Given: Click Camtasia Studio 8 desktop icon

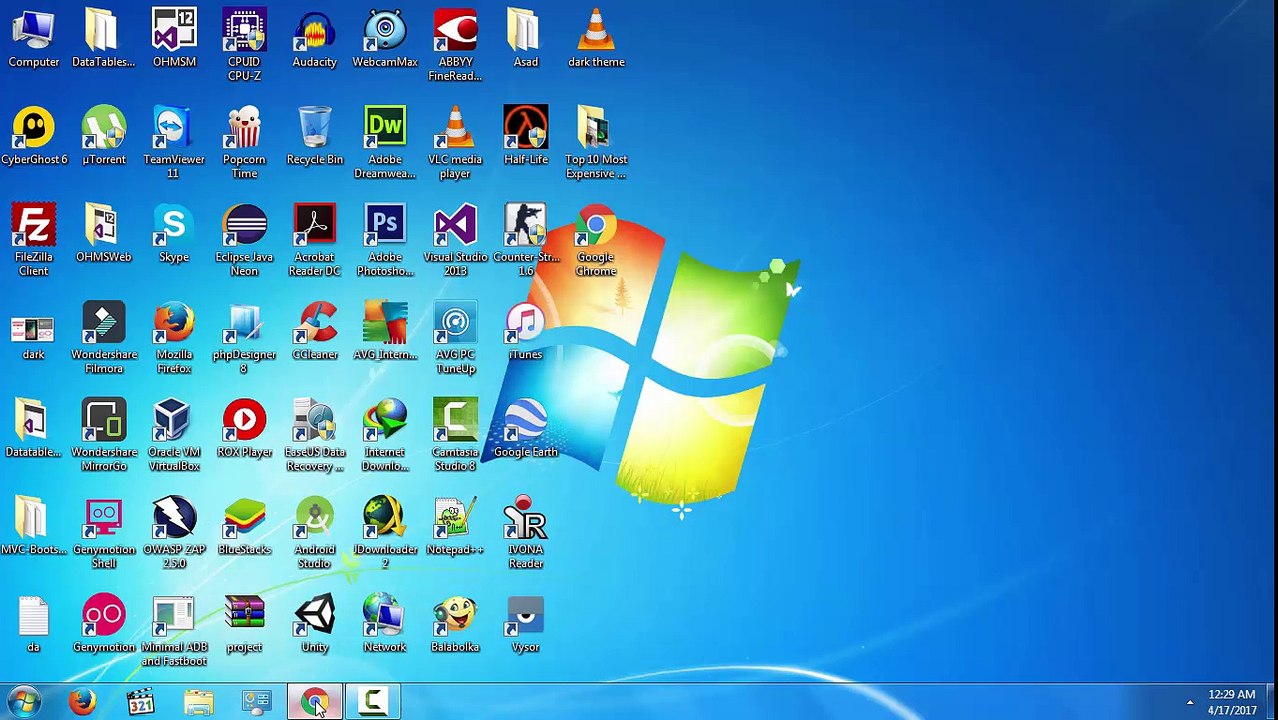Looking at the screenshot, I should (455, 436).
